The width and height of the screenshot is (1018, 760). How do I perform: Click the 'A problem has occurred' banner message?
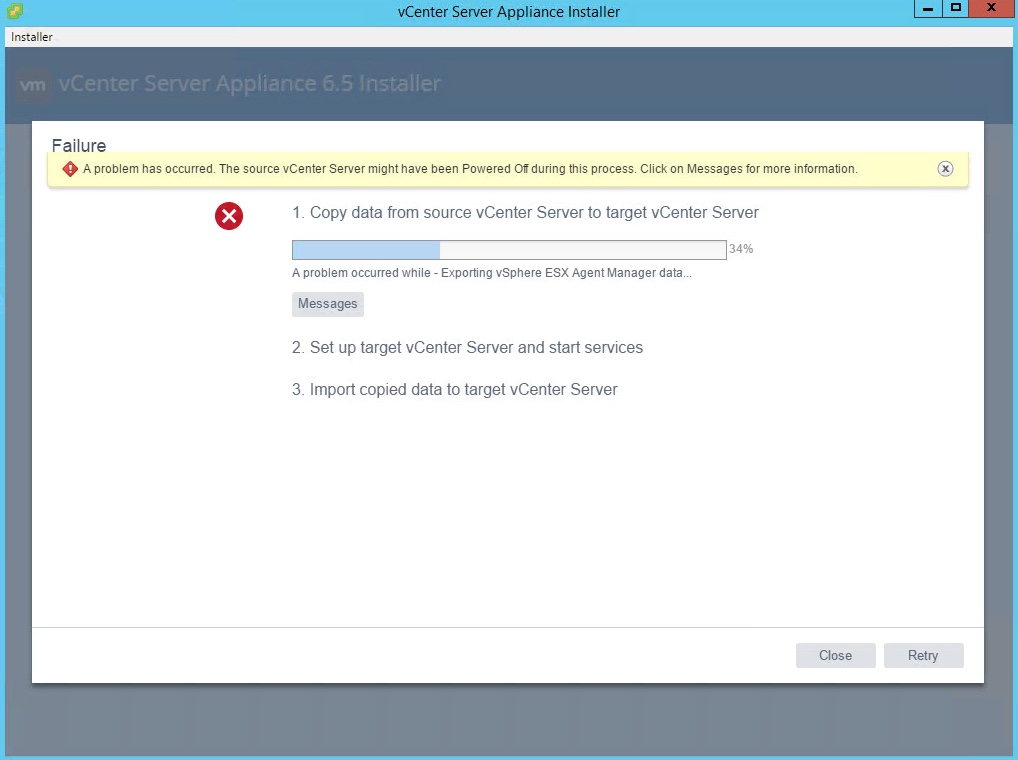(470, 169)
